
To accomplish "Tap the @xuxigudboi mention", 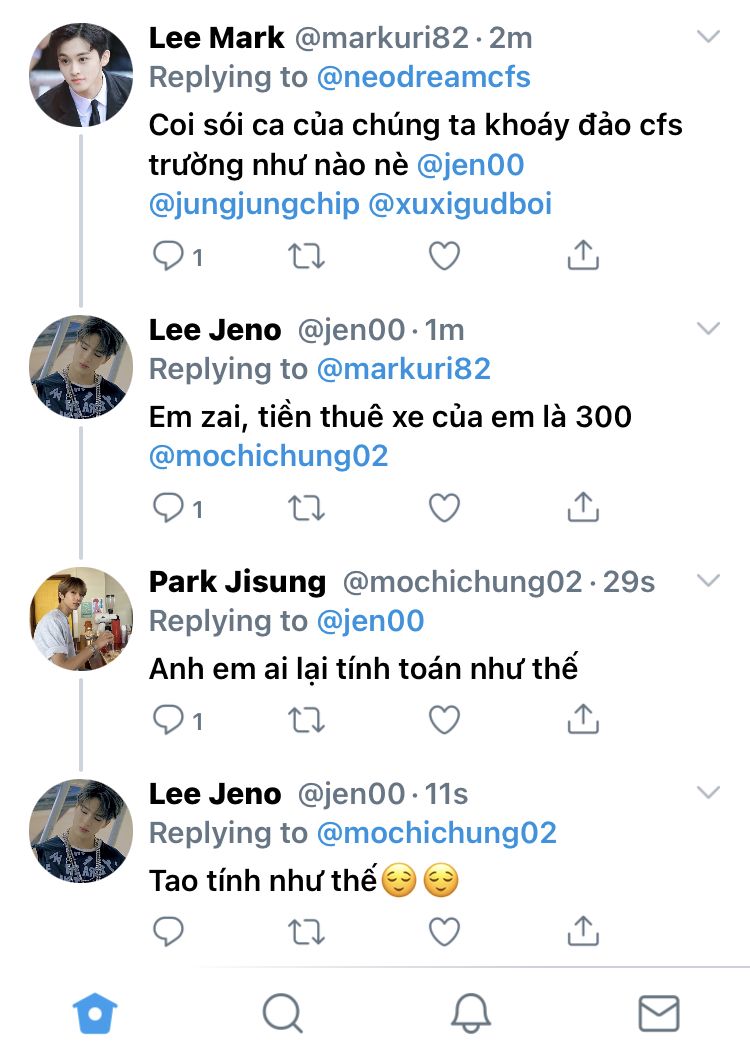I will 460,205.
